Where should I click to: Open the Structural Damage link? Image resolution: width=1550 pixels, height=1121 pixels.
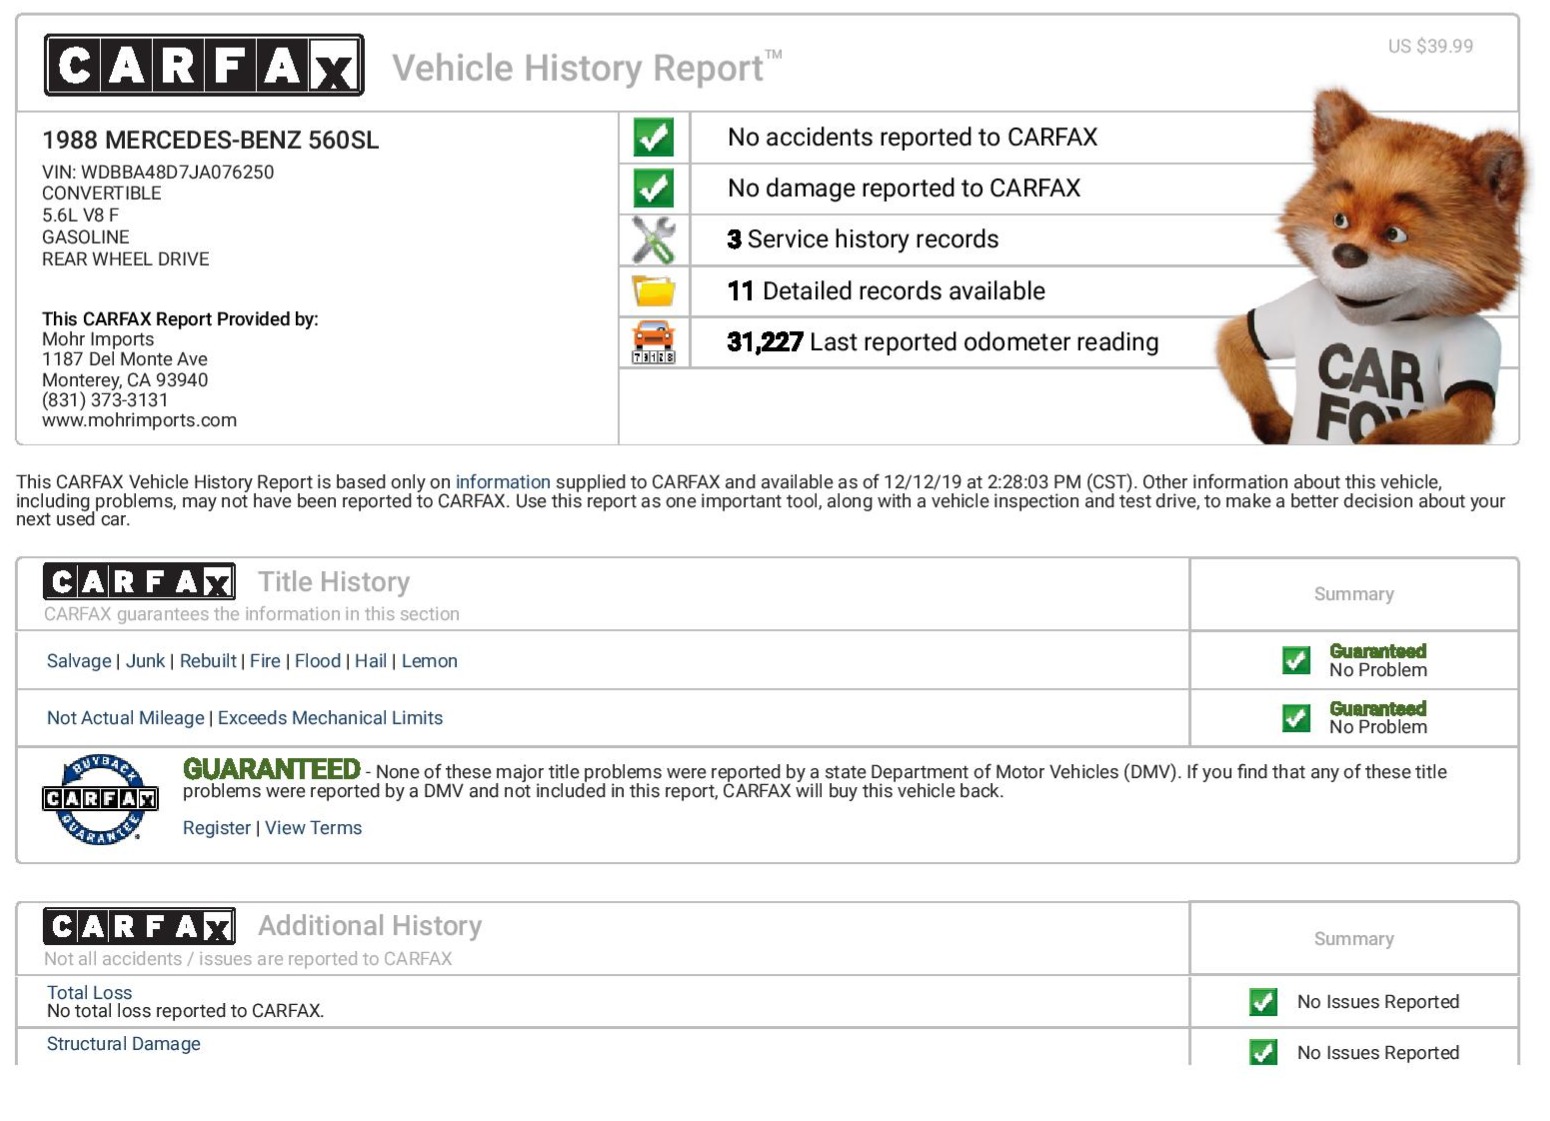[x=123, y=1044]
